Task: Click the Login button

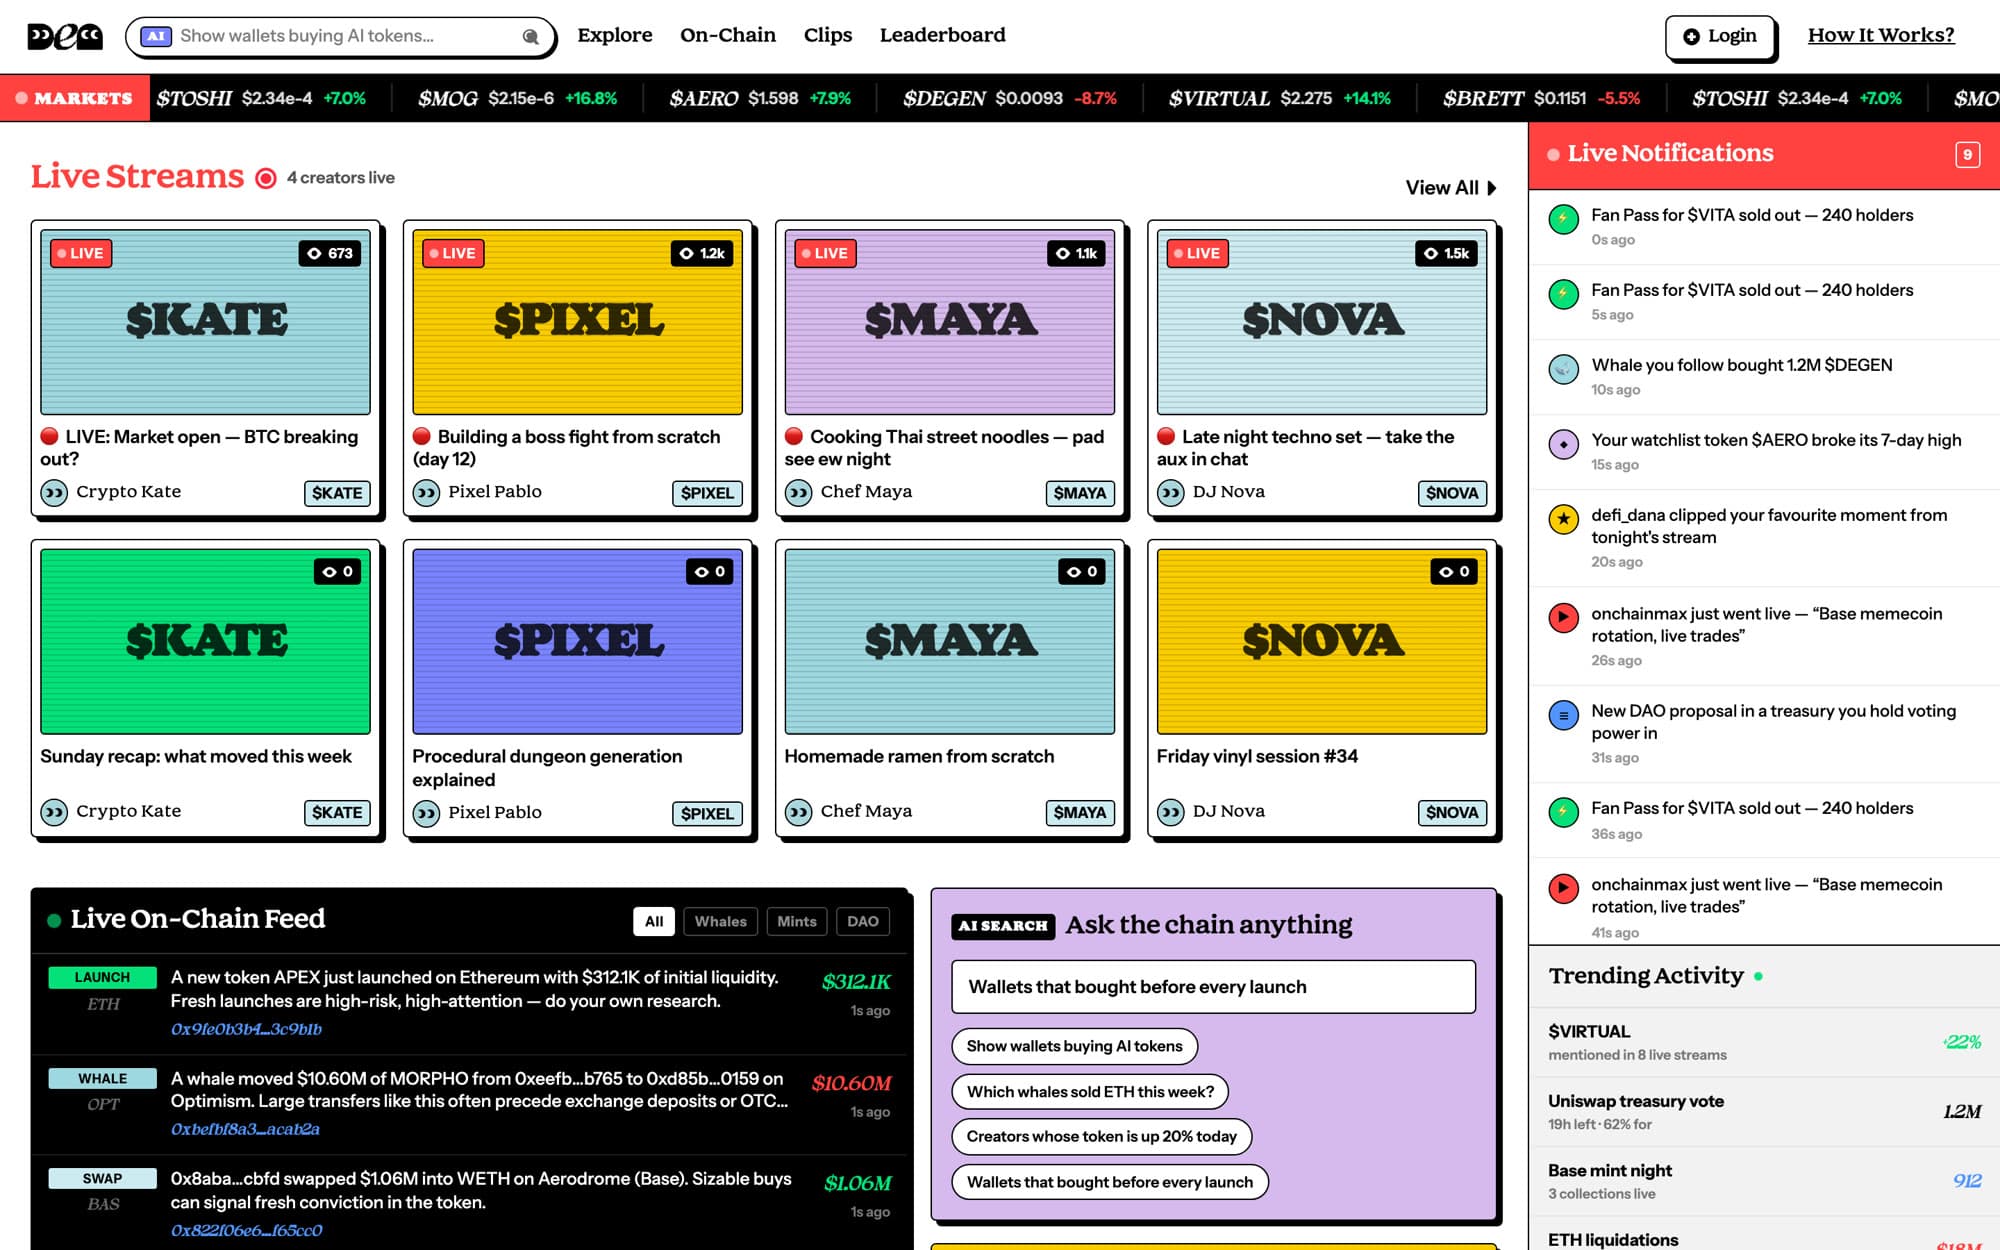Action: (x=1720, y=36)
